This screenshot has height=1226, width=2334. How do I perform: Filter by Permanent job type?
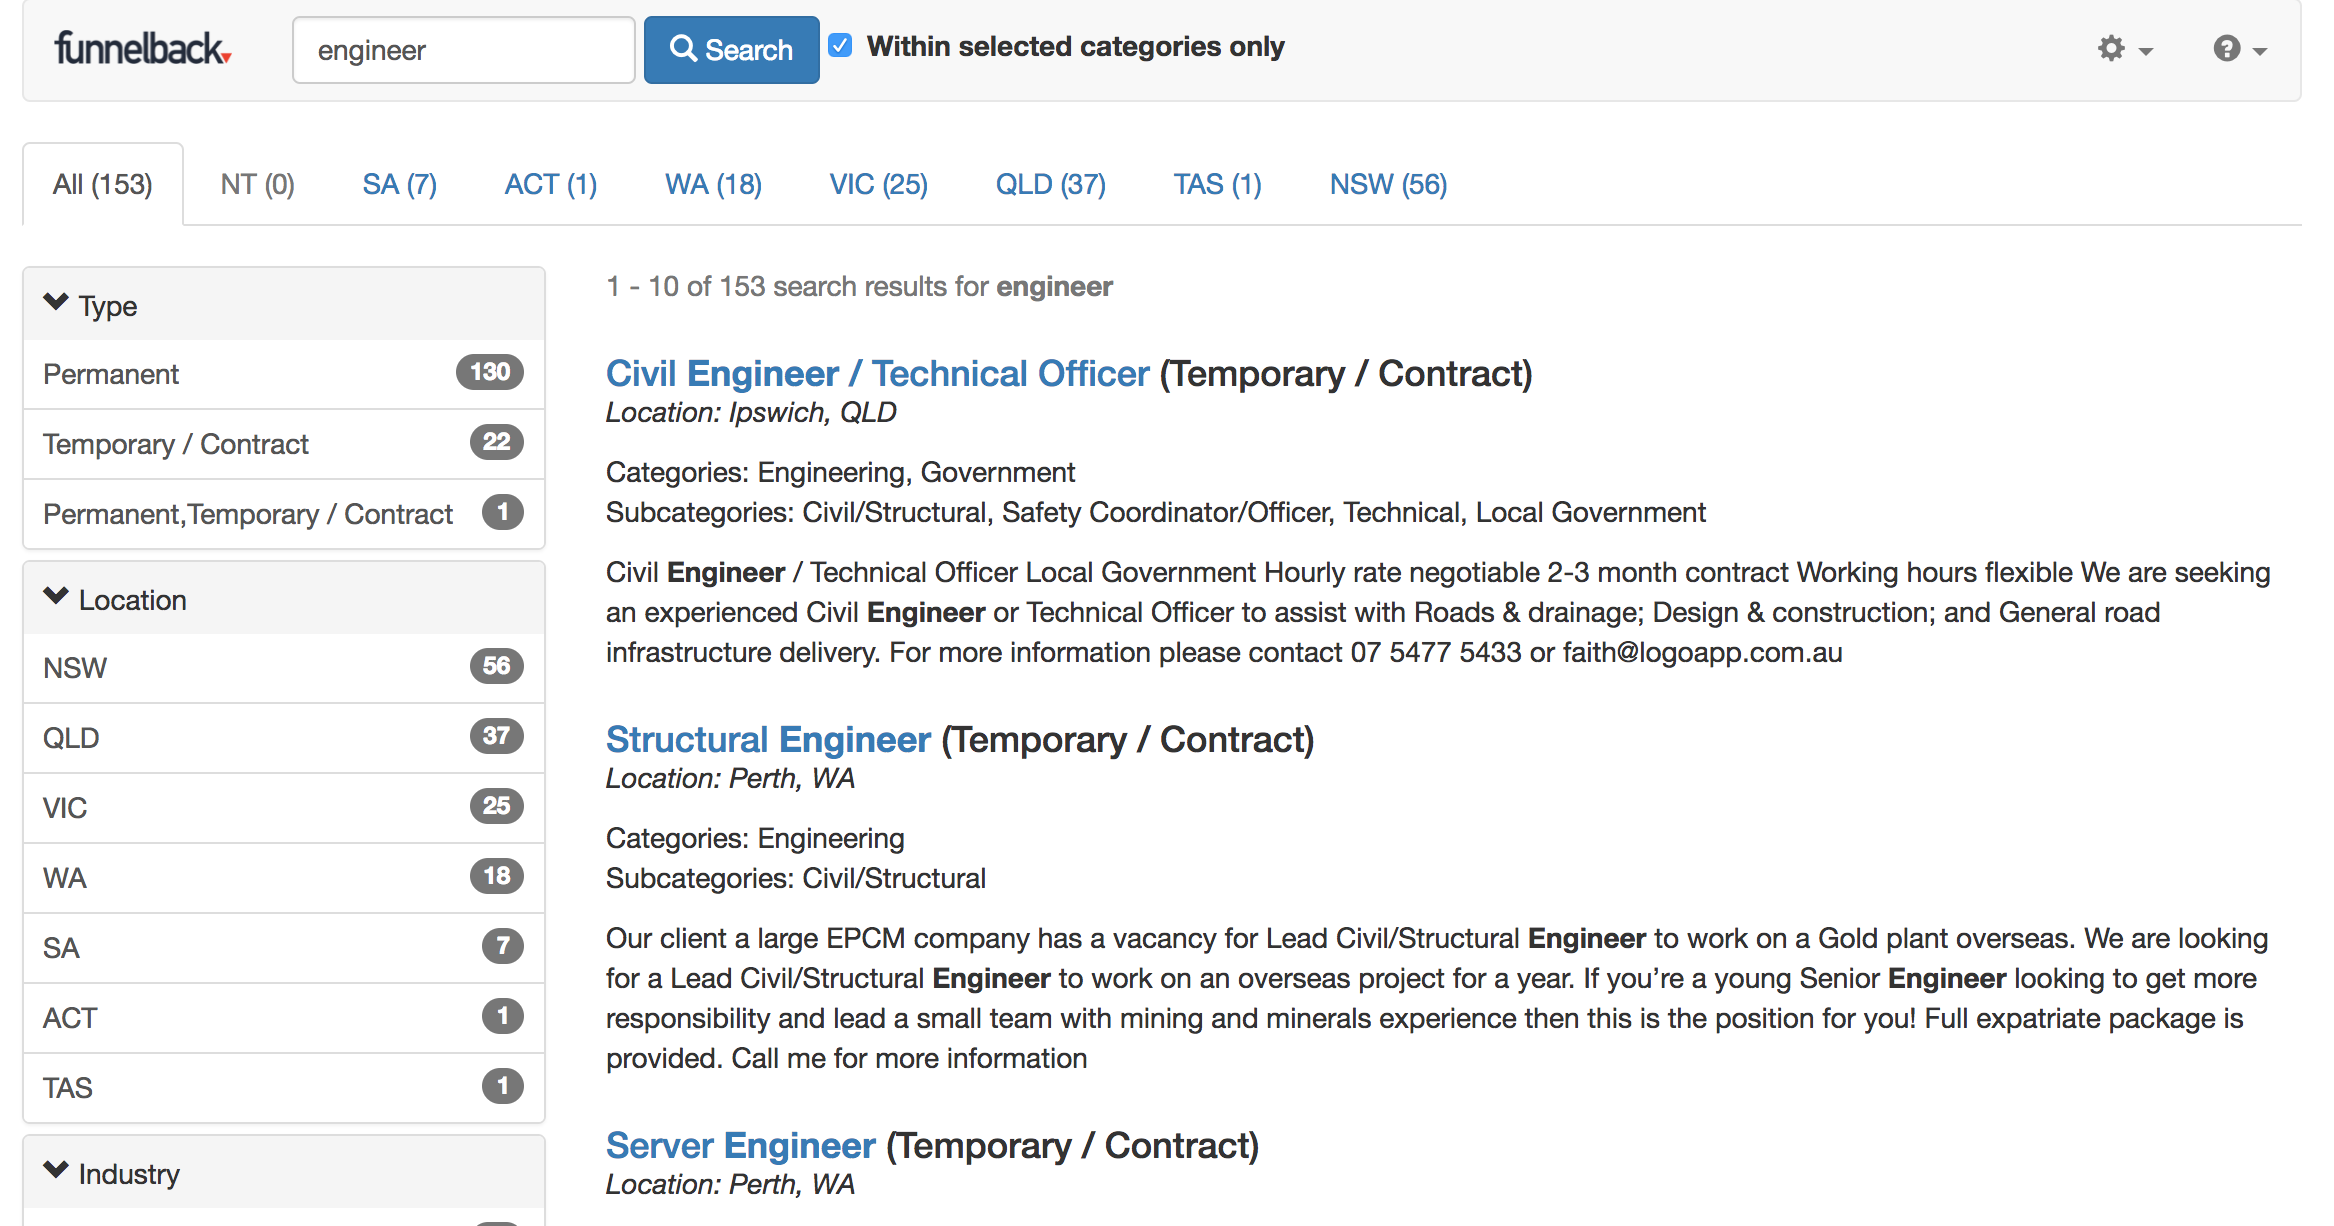point(111,375)
